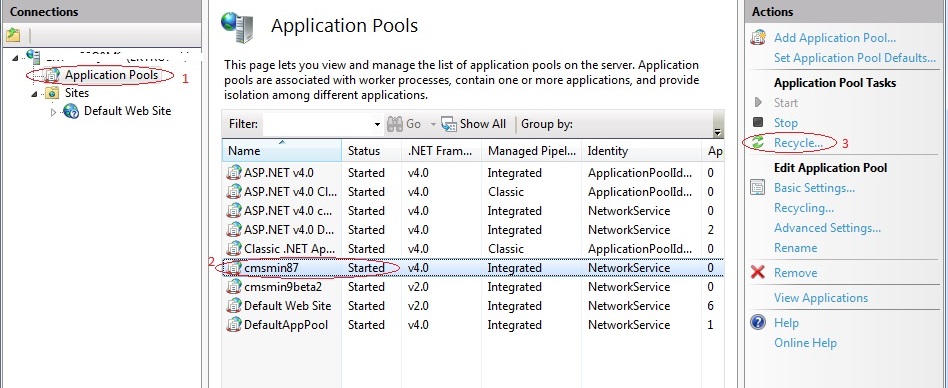Collapse the Sites tree node
Viewport: 948px width, 388px height.
pos(34,94)
